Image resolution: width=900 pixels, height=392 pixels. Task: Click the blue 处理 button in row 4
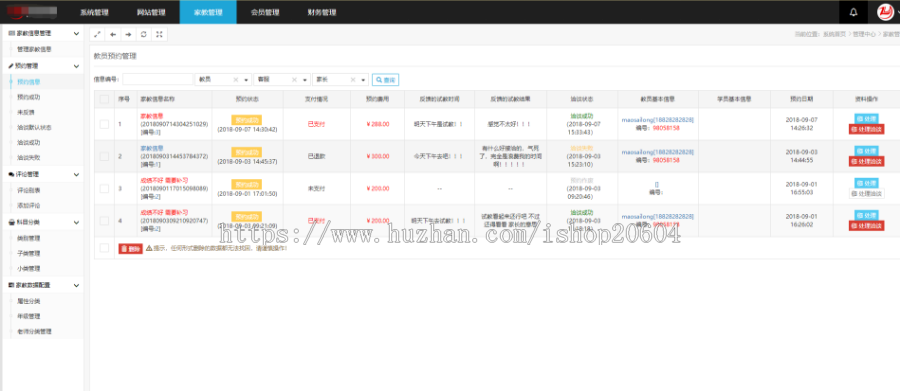tap(867, 215)
